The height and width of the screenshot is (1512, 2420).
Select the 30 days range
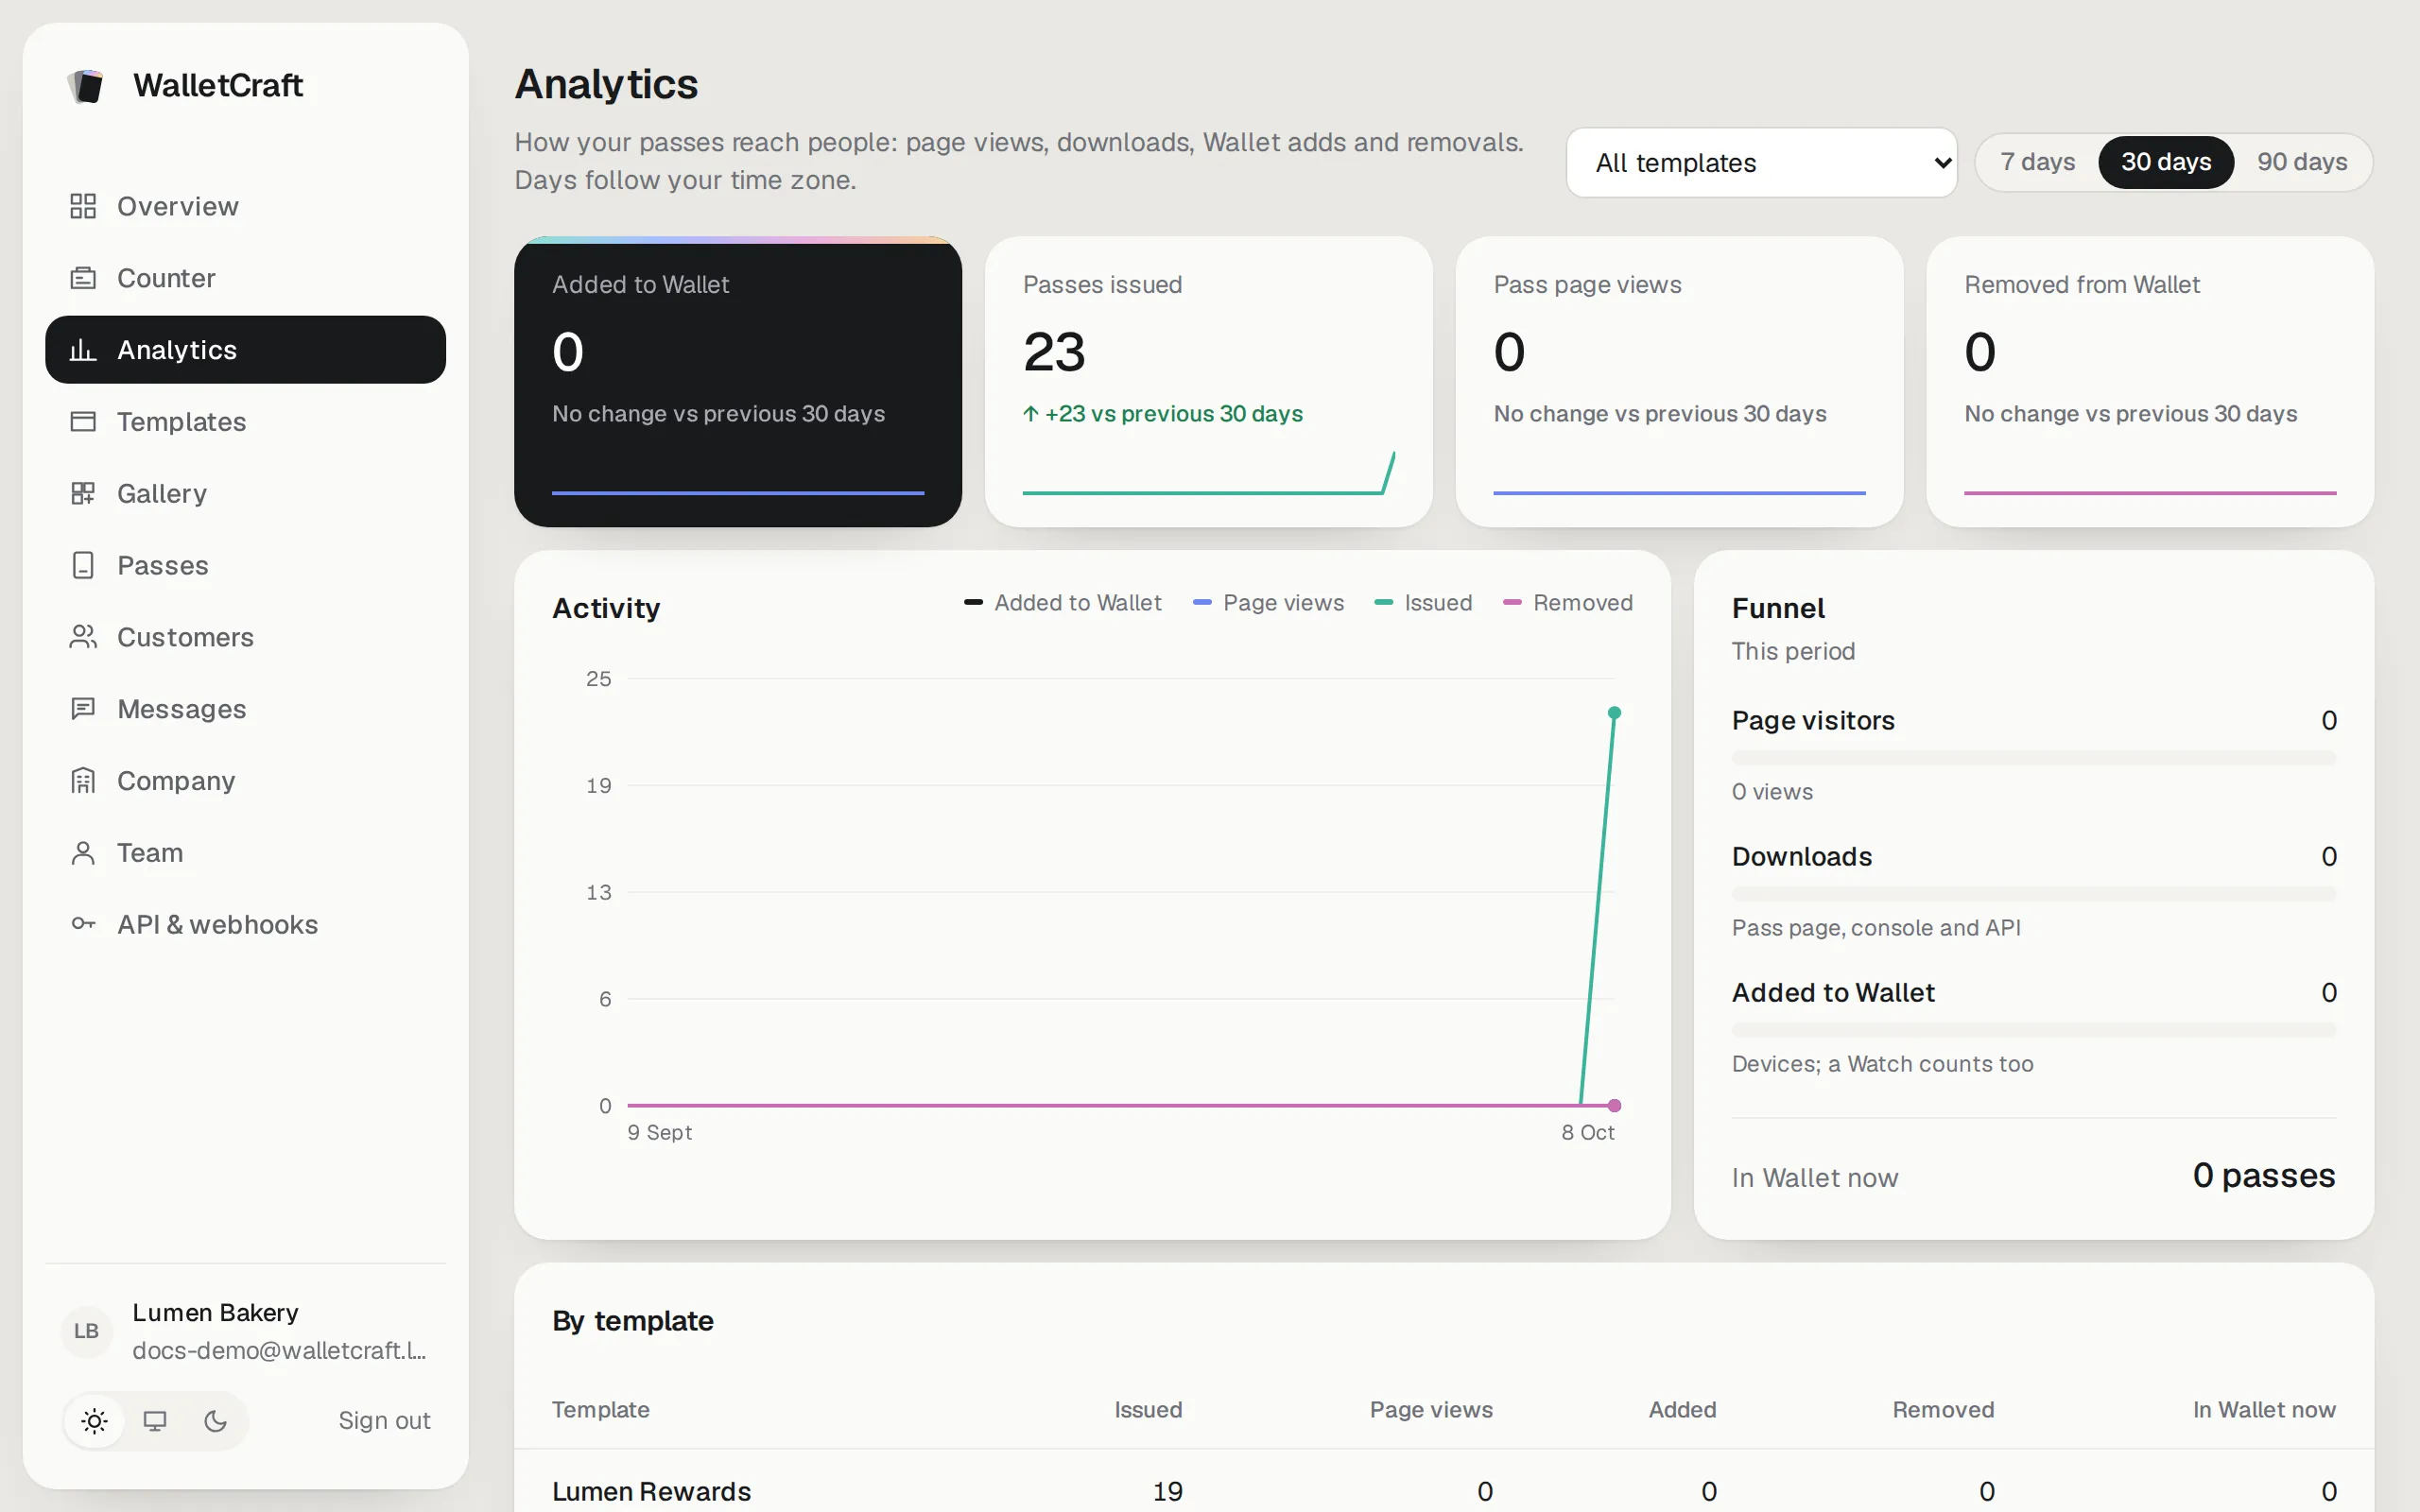tap(2166, 162)
